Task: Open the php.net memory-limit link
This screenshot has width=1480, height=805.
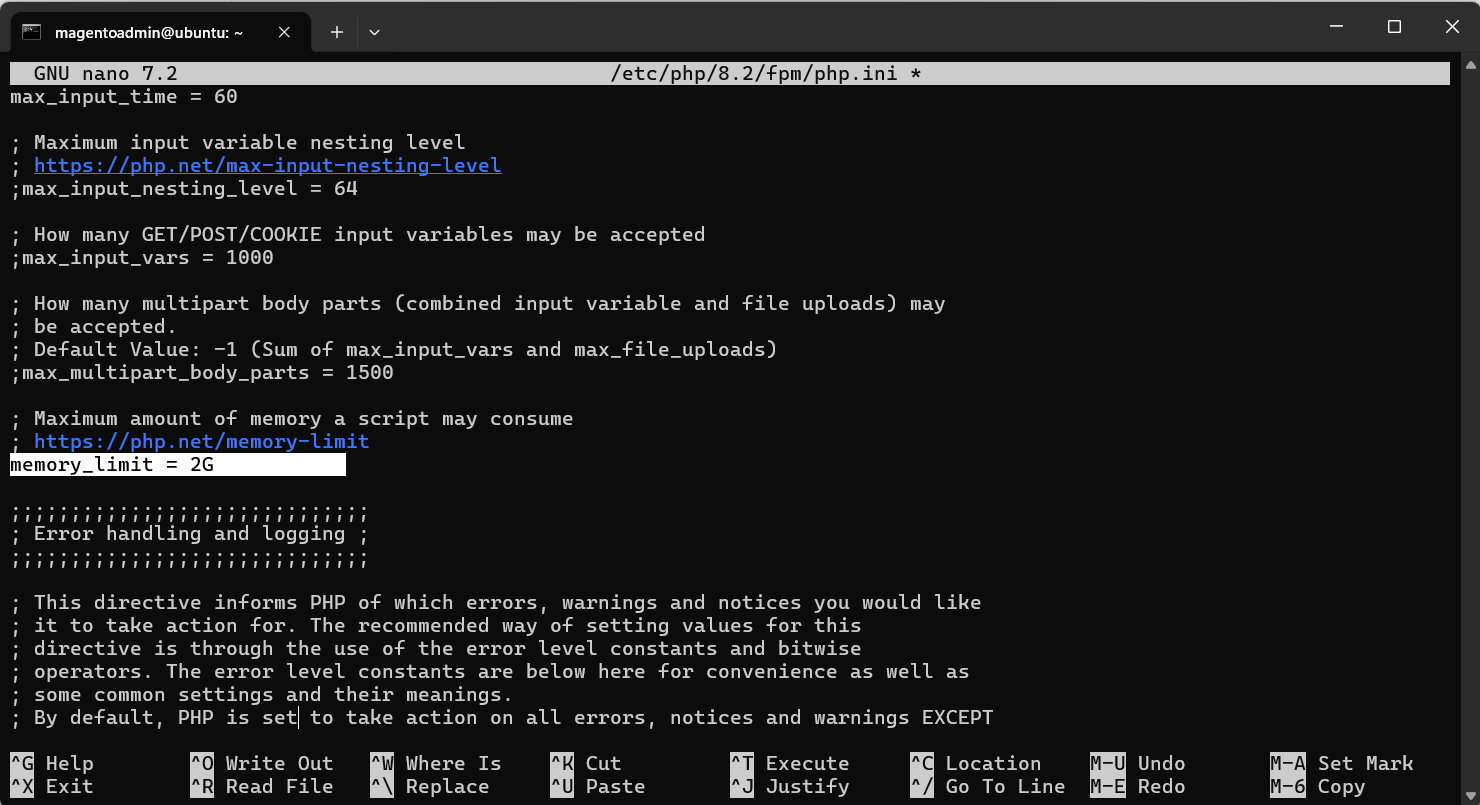Action: [201, 441]
